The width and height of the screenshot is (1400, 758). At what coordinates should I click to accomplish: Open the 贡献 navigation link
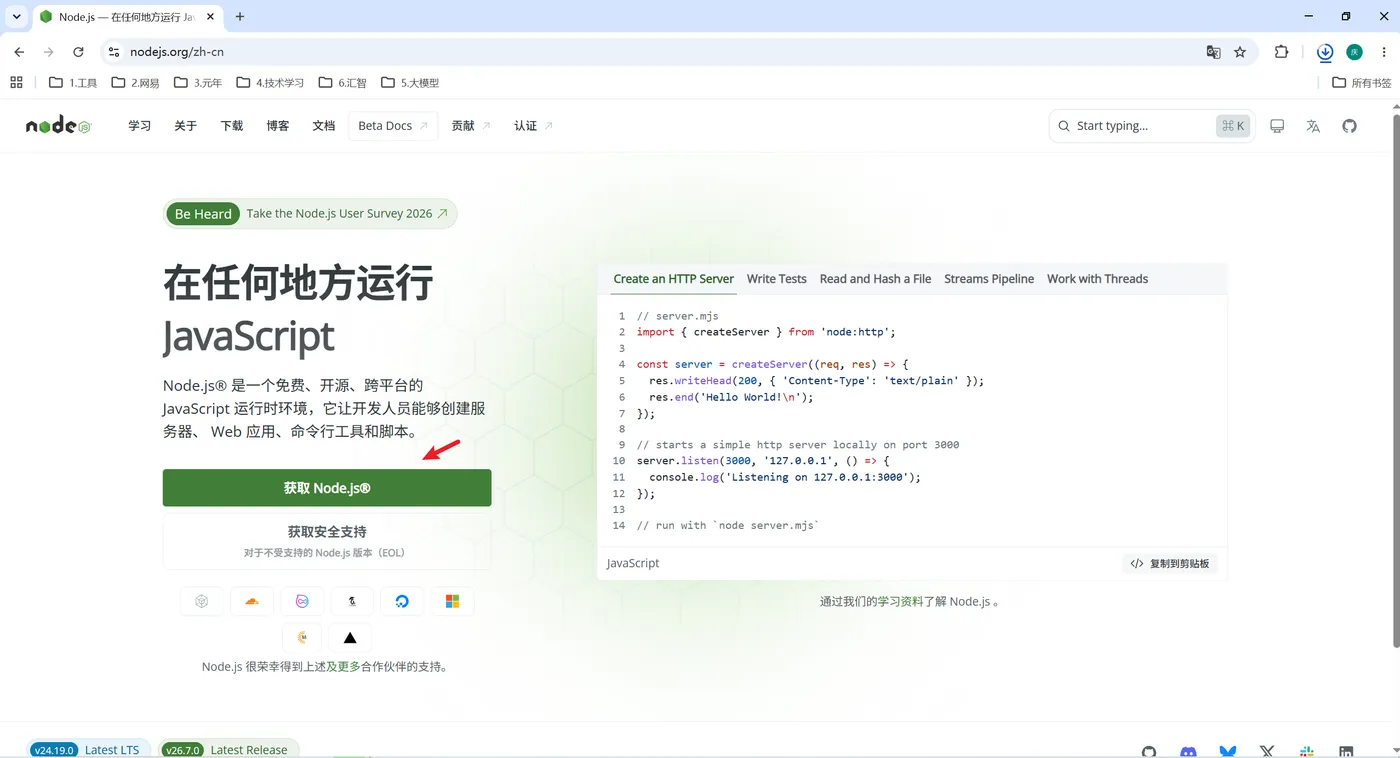point(471,126)
